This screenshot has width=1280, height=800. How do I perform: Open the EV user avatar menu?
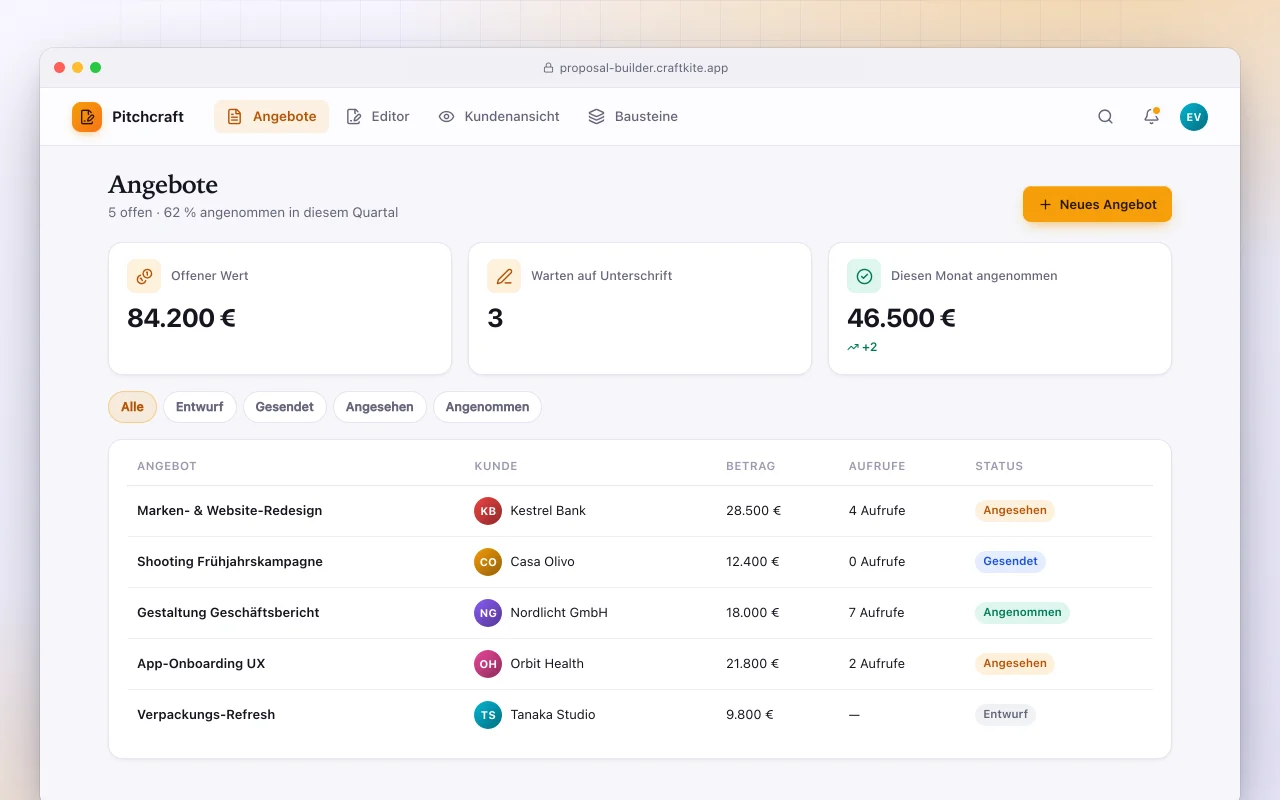coord(1194,117)
